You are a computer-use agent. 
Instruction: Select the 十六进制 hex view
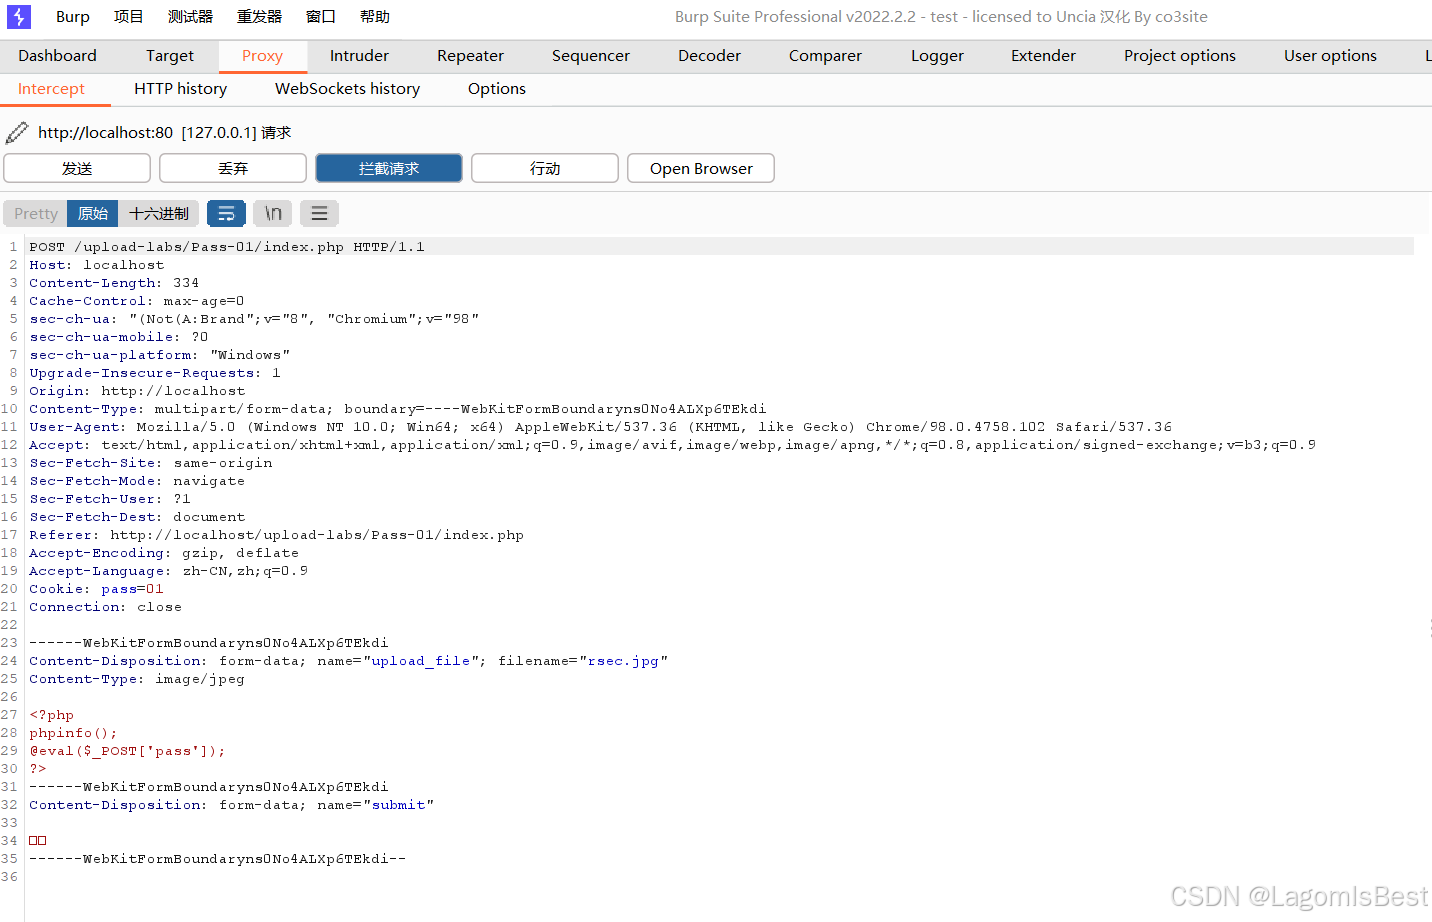(159, 213)
